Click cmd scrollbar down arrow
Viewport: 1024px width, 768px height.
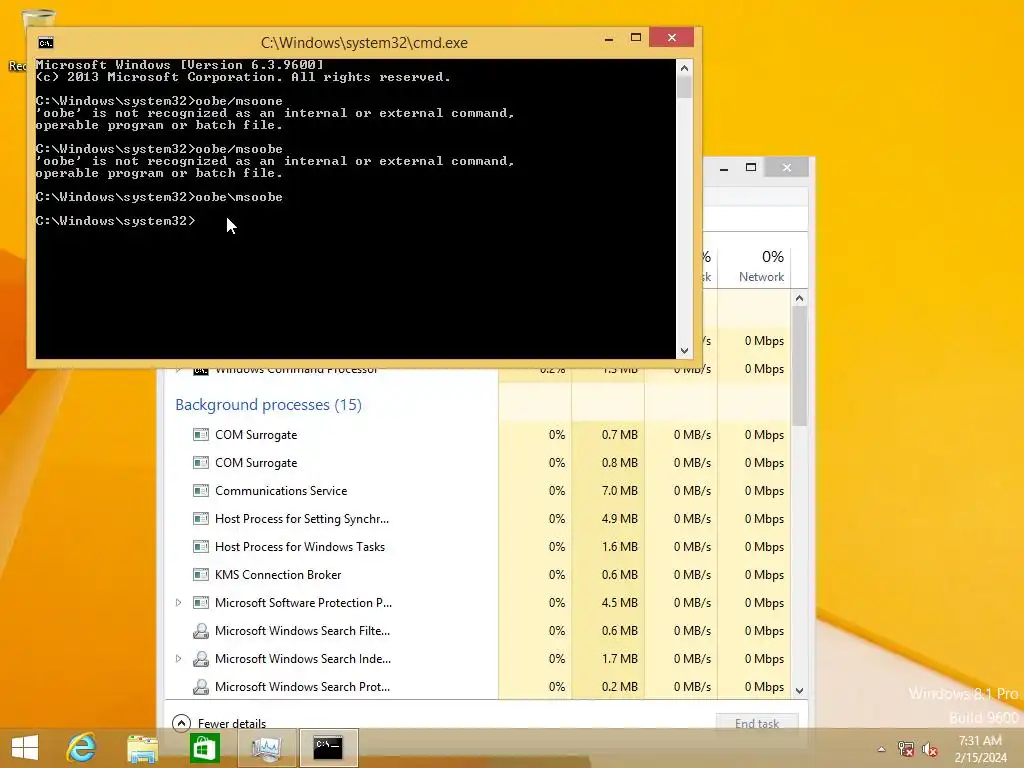coord(684,351)
